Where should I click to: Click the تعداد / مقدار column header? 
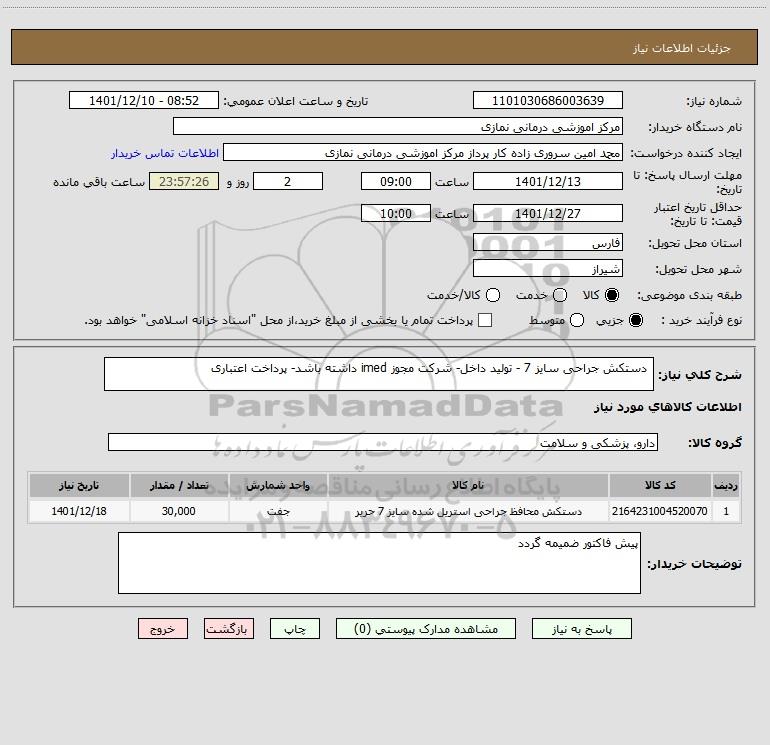179,485
